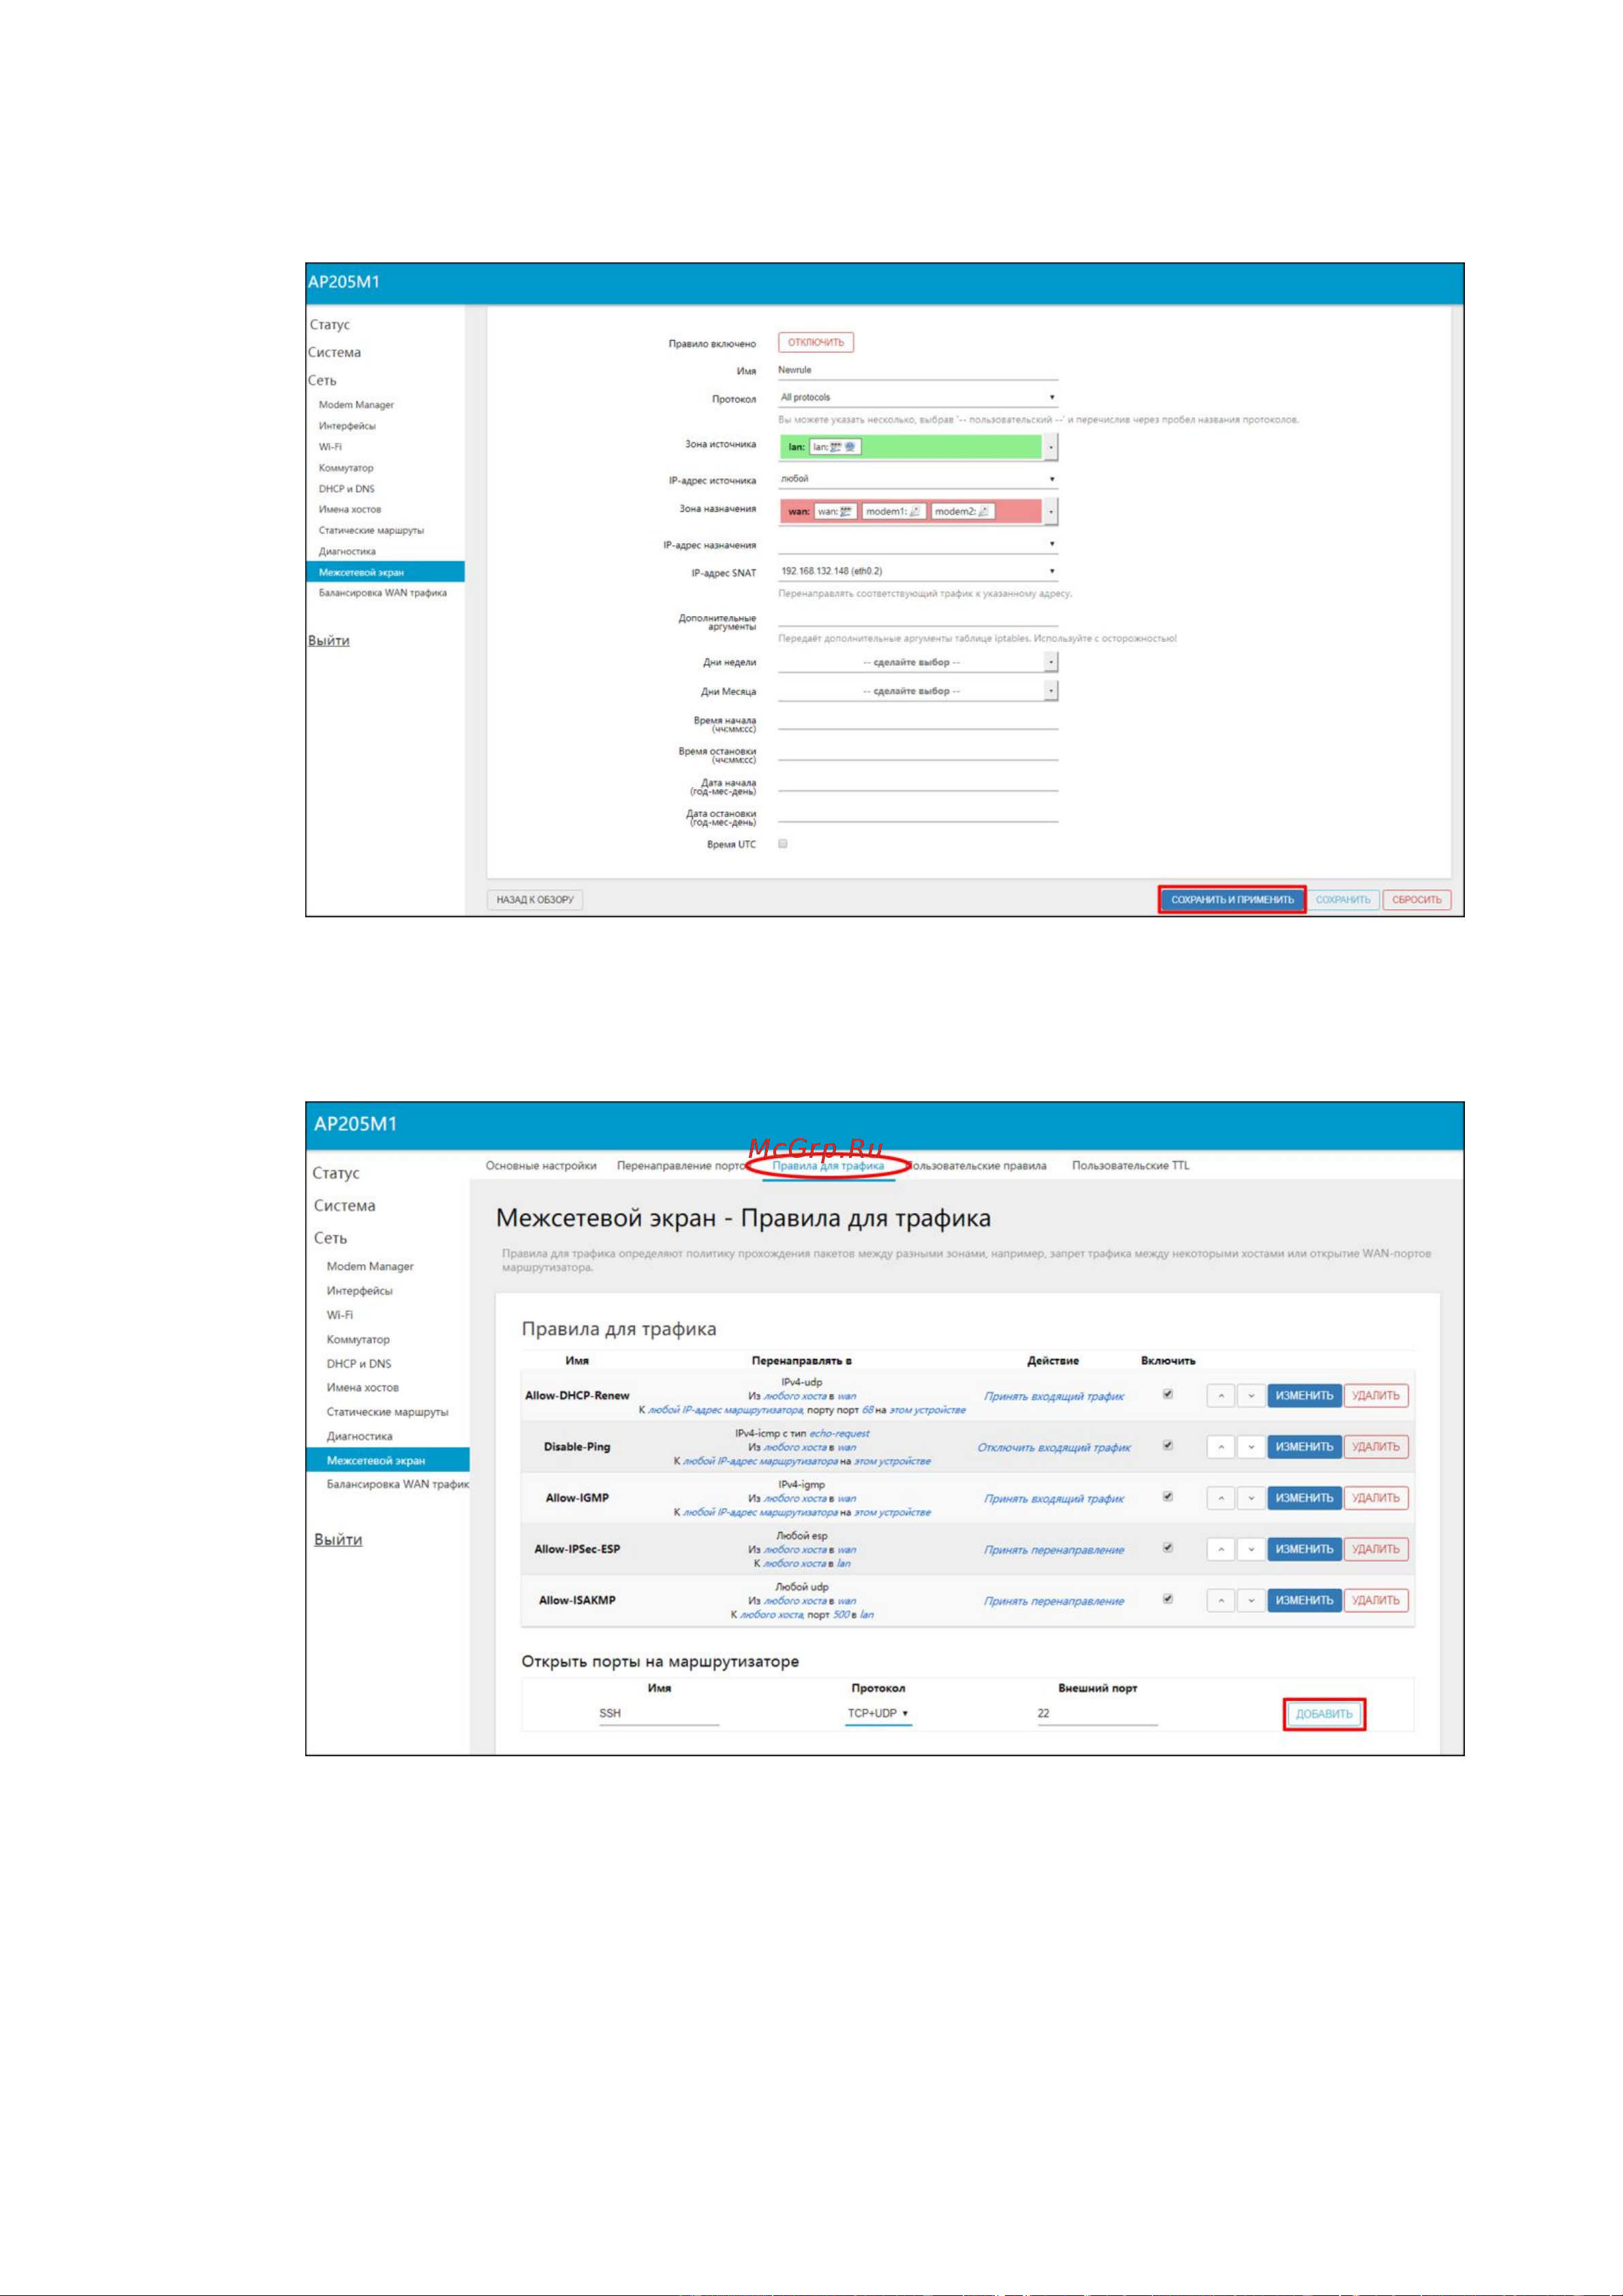
Task: Move Disable-Ping rule up
Action: [x=1220, y=1446]
